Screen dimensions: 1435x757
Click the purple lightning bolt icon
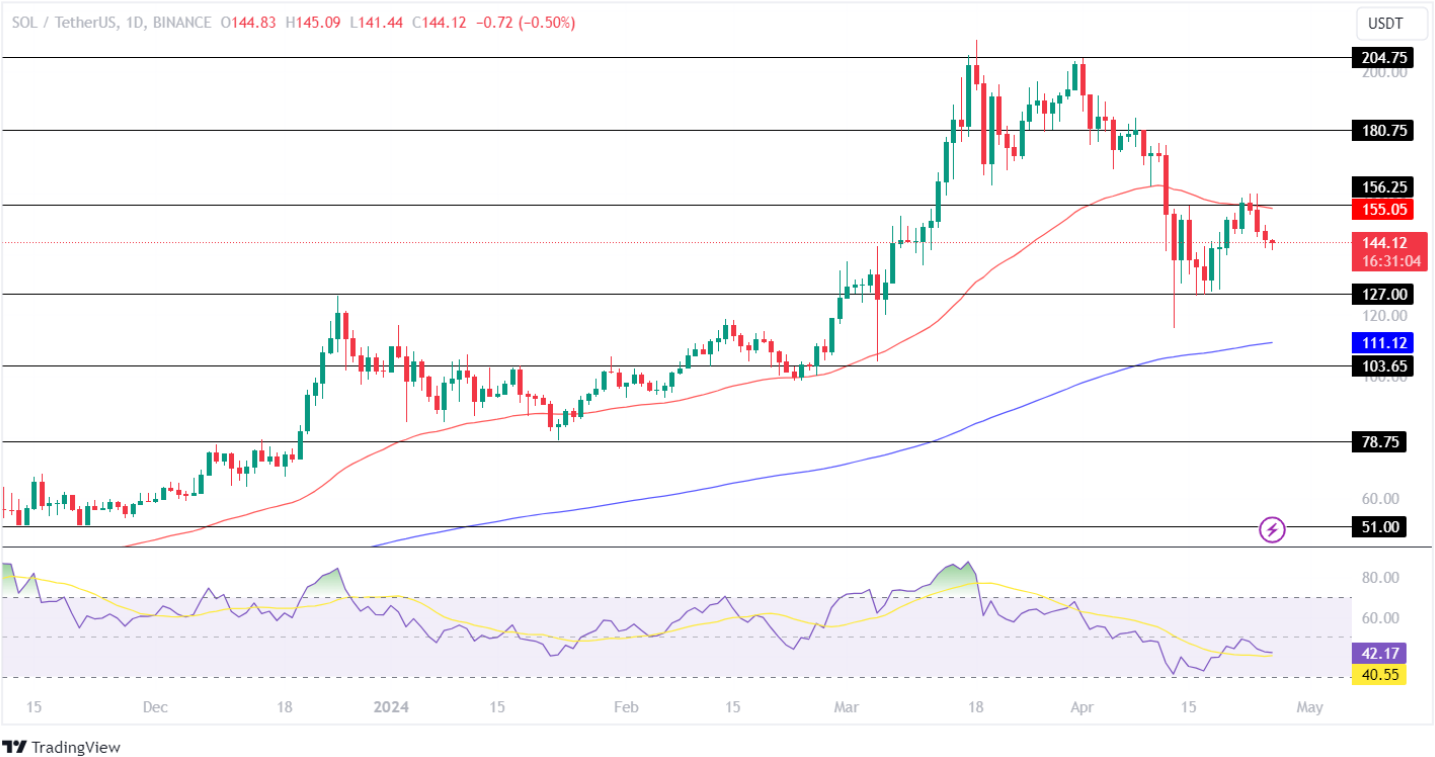click(x=1271, y=529)
